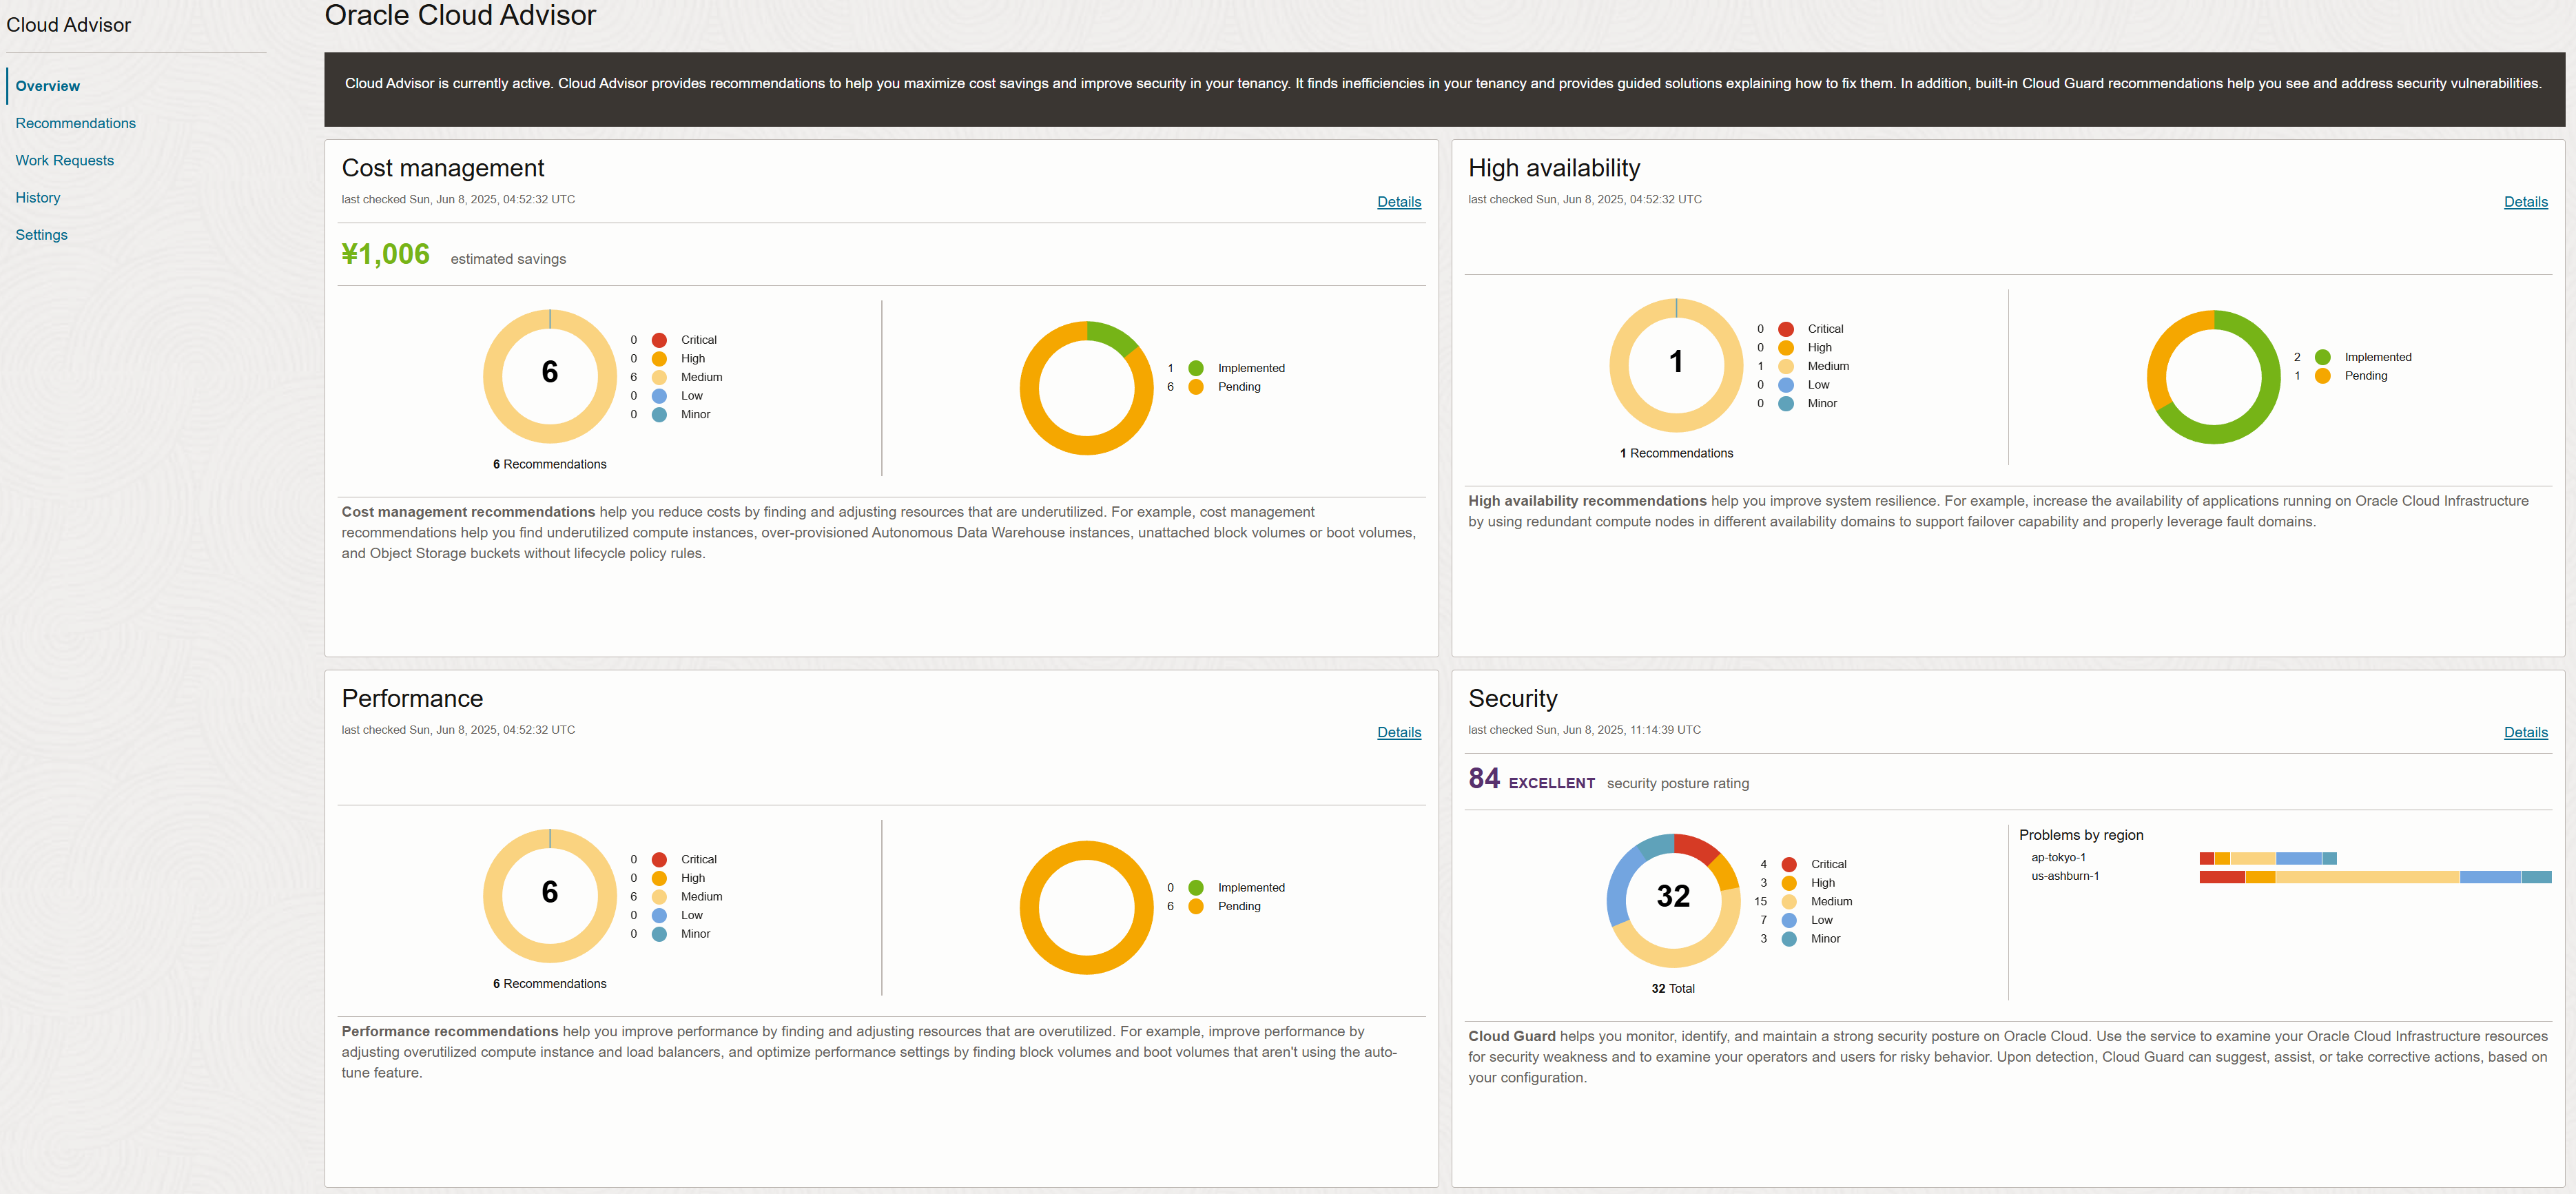Click Implemented green dot in Cost management
Viewport: 2576px width, 1194px height.
click(x=1195, y=368)
